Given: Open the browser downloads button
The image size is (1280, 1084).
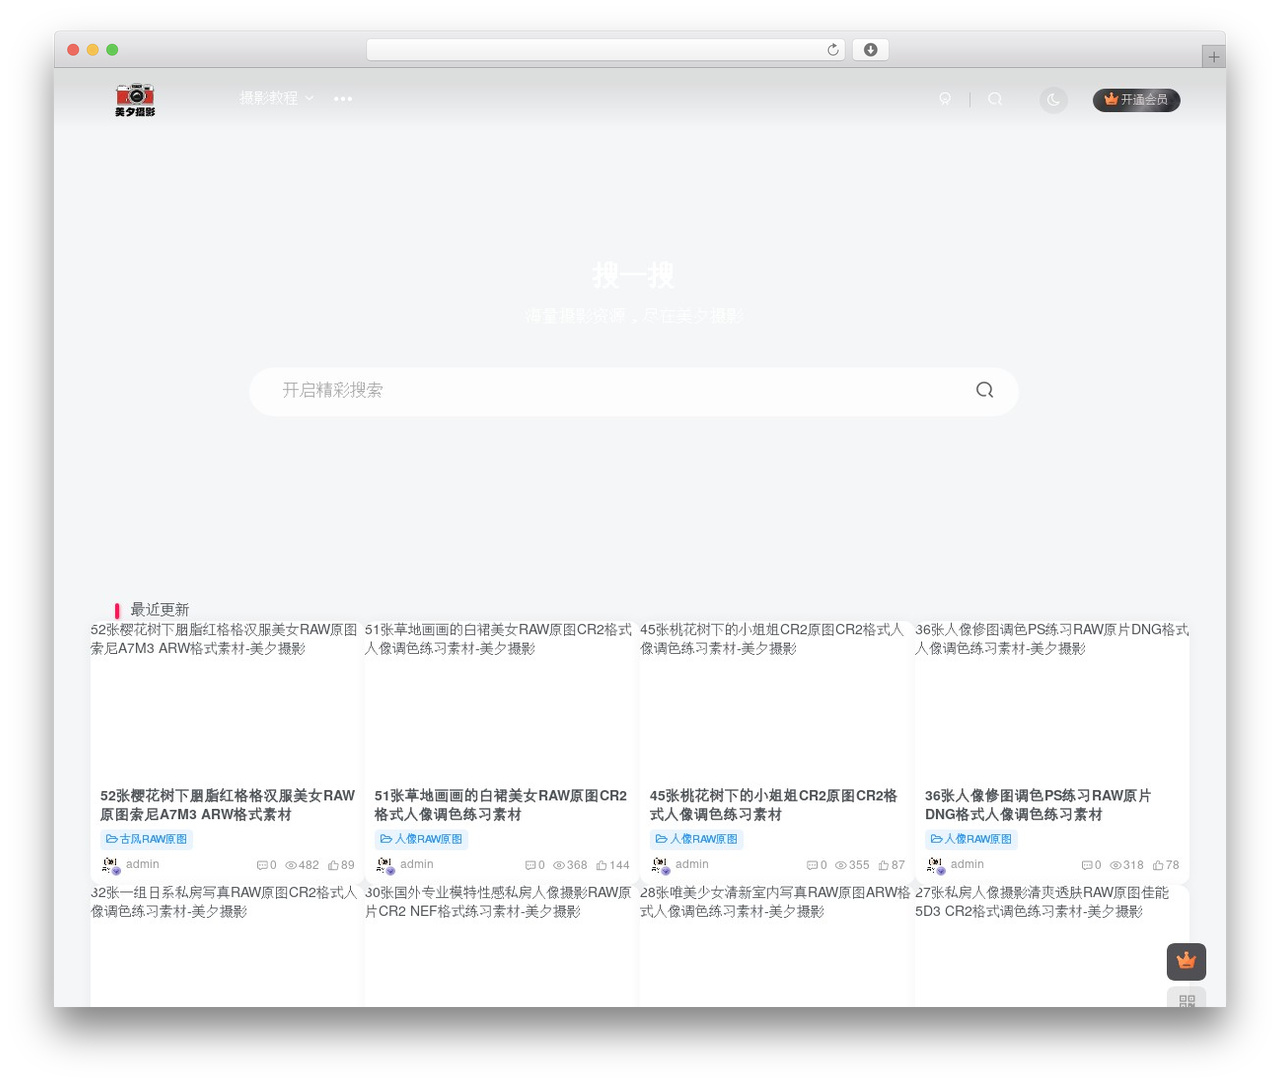Looking at the screenshot, I should point(871,50).
